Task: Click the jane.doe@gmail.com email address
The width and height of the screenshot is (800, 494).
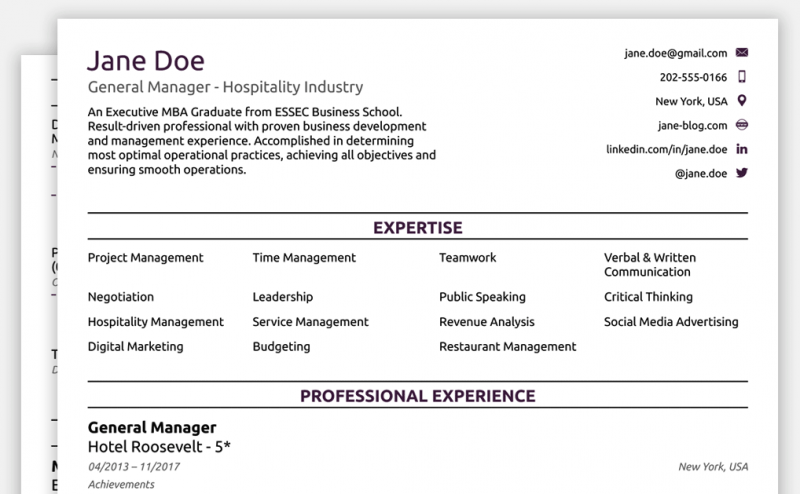Action: (x=676, y=54)
